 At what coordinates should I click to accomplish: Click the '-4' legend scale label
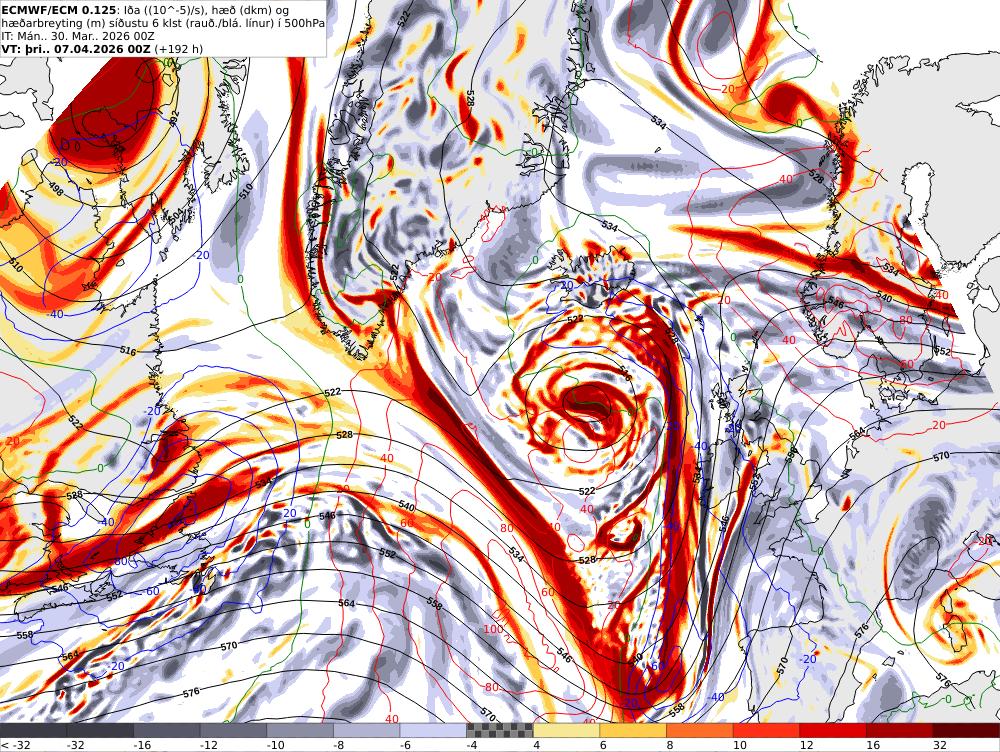472,745
